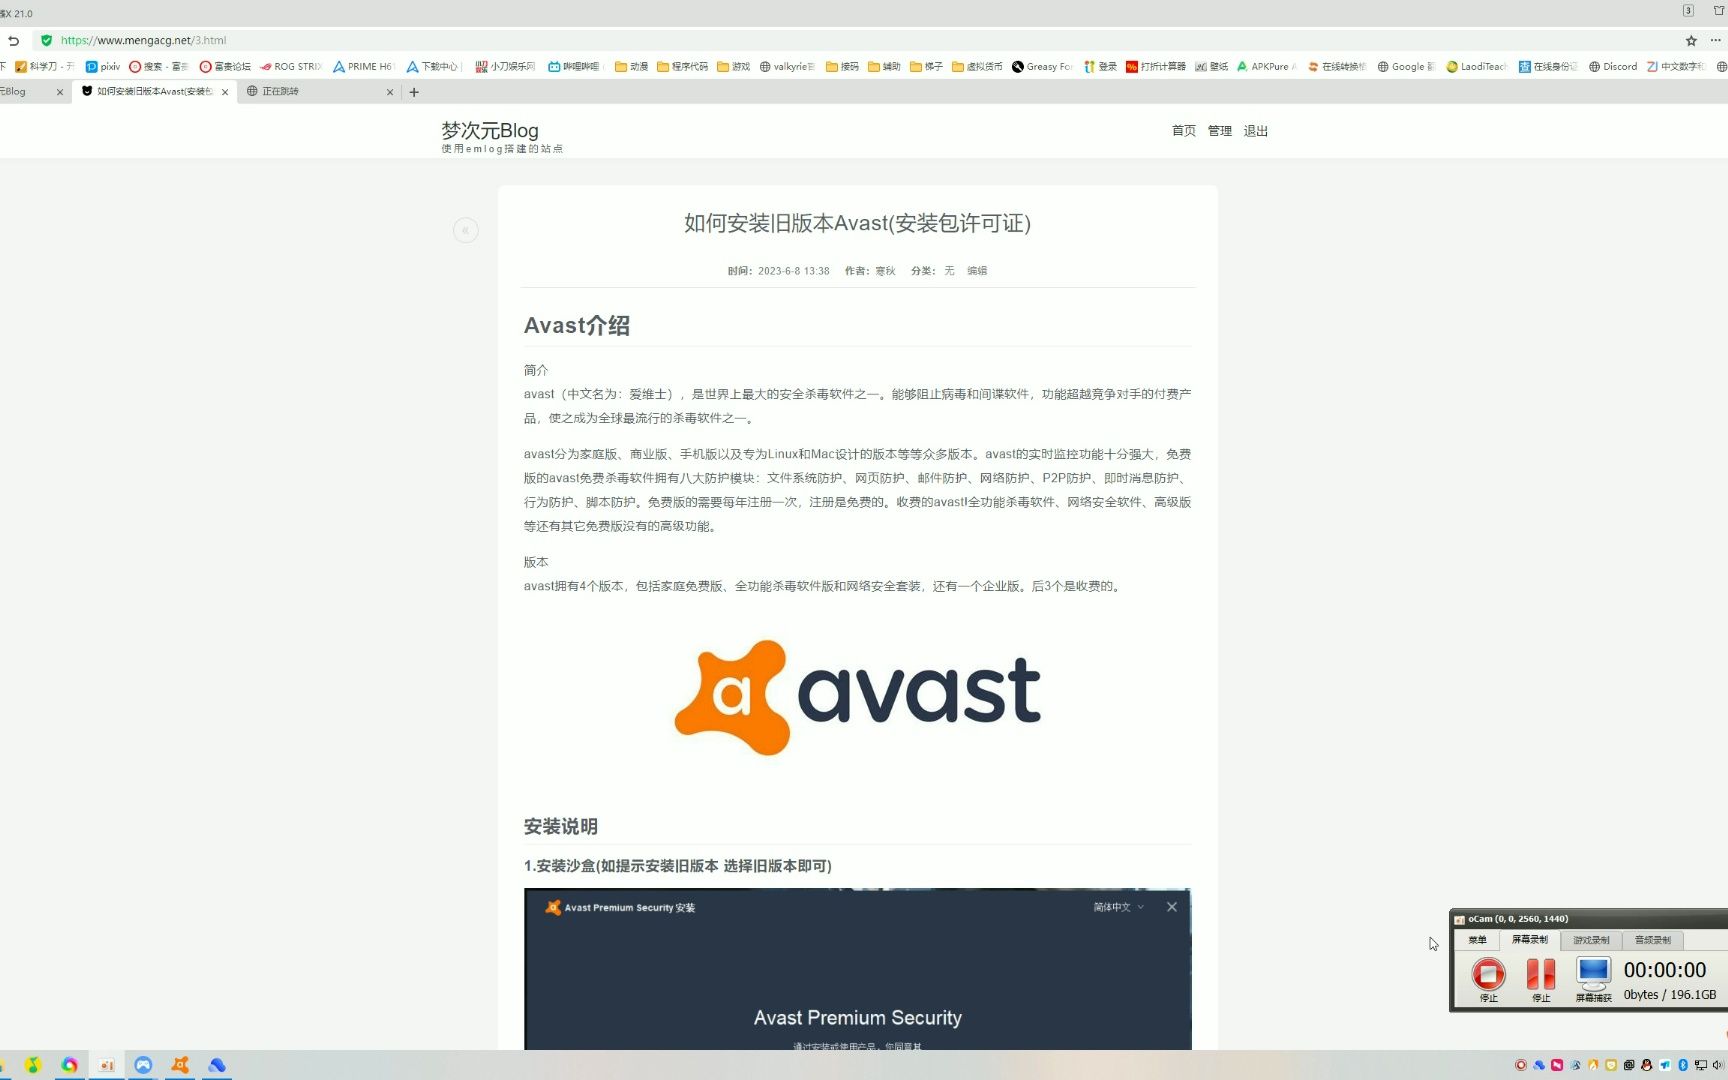Expand the 辅助 bookmark folder

click(x=884, y=67)
